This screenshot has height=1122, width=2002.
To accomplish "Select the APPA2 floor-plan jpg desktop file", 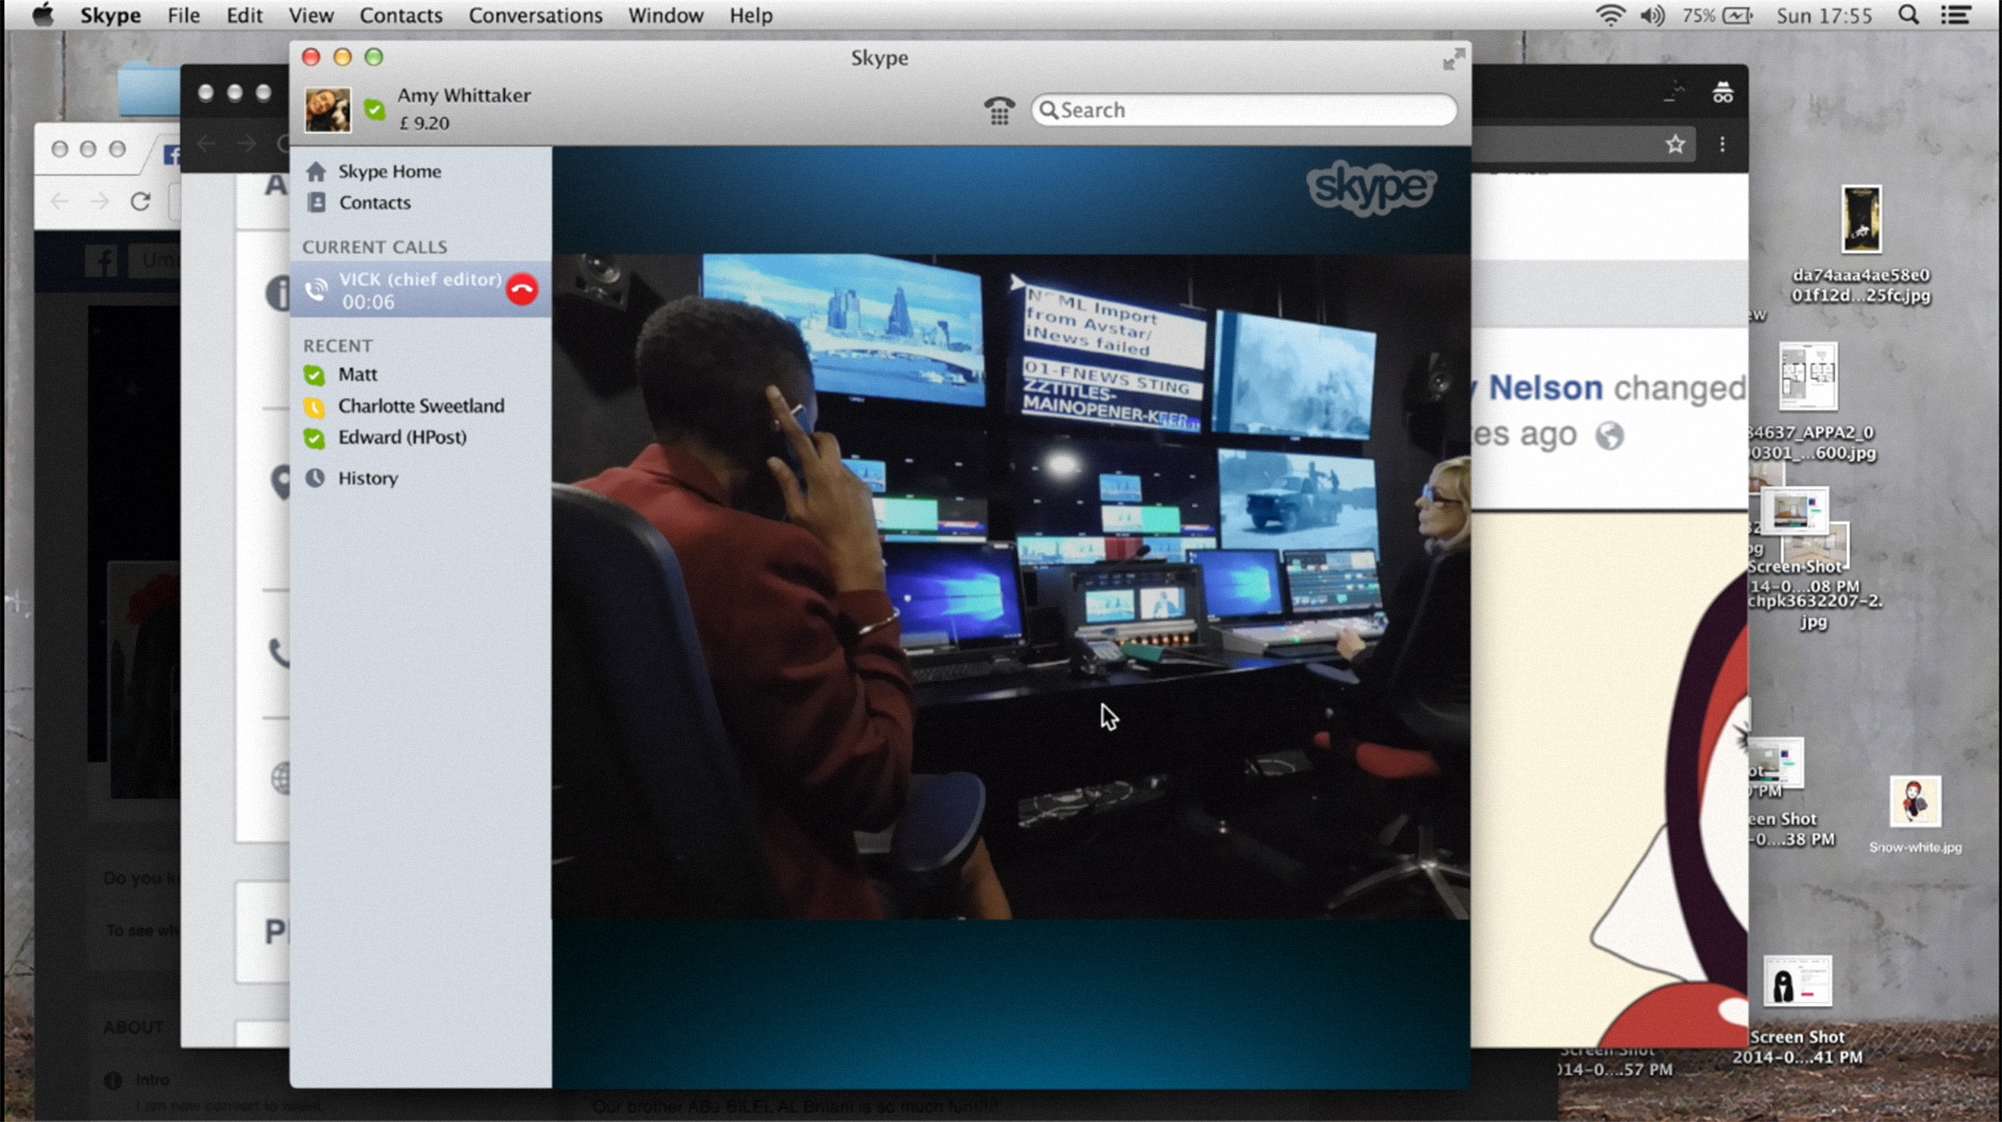I will tap(1810, 402).
